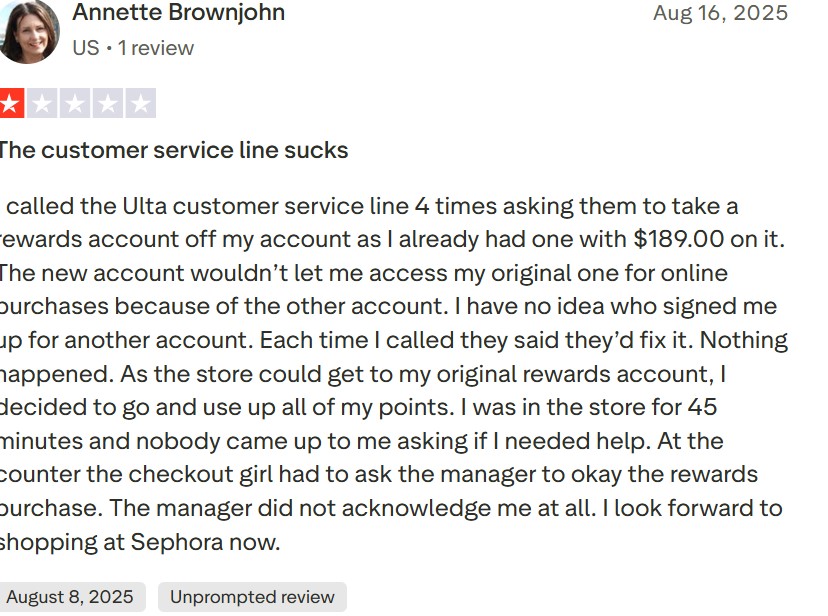Click the 'Aug 16, 2025' posted date
This screenshot has width=828, height=616.
tap(720, 13)
